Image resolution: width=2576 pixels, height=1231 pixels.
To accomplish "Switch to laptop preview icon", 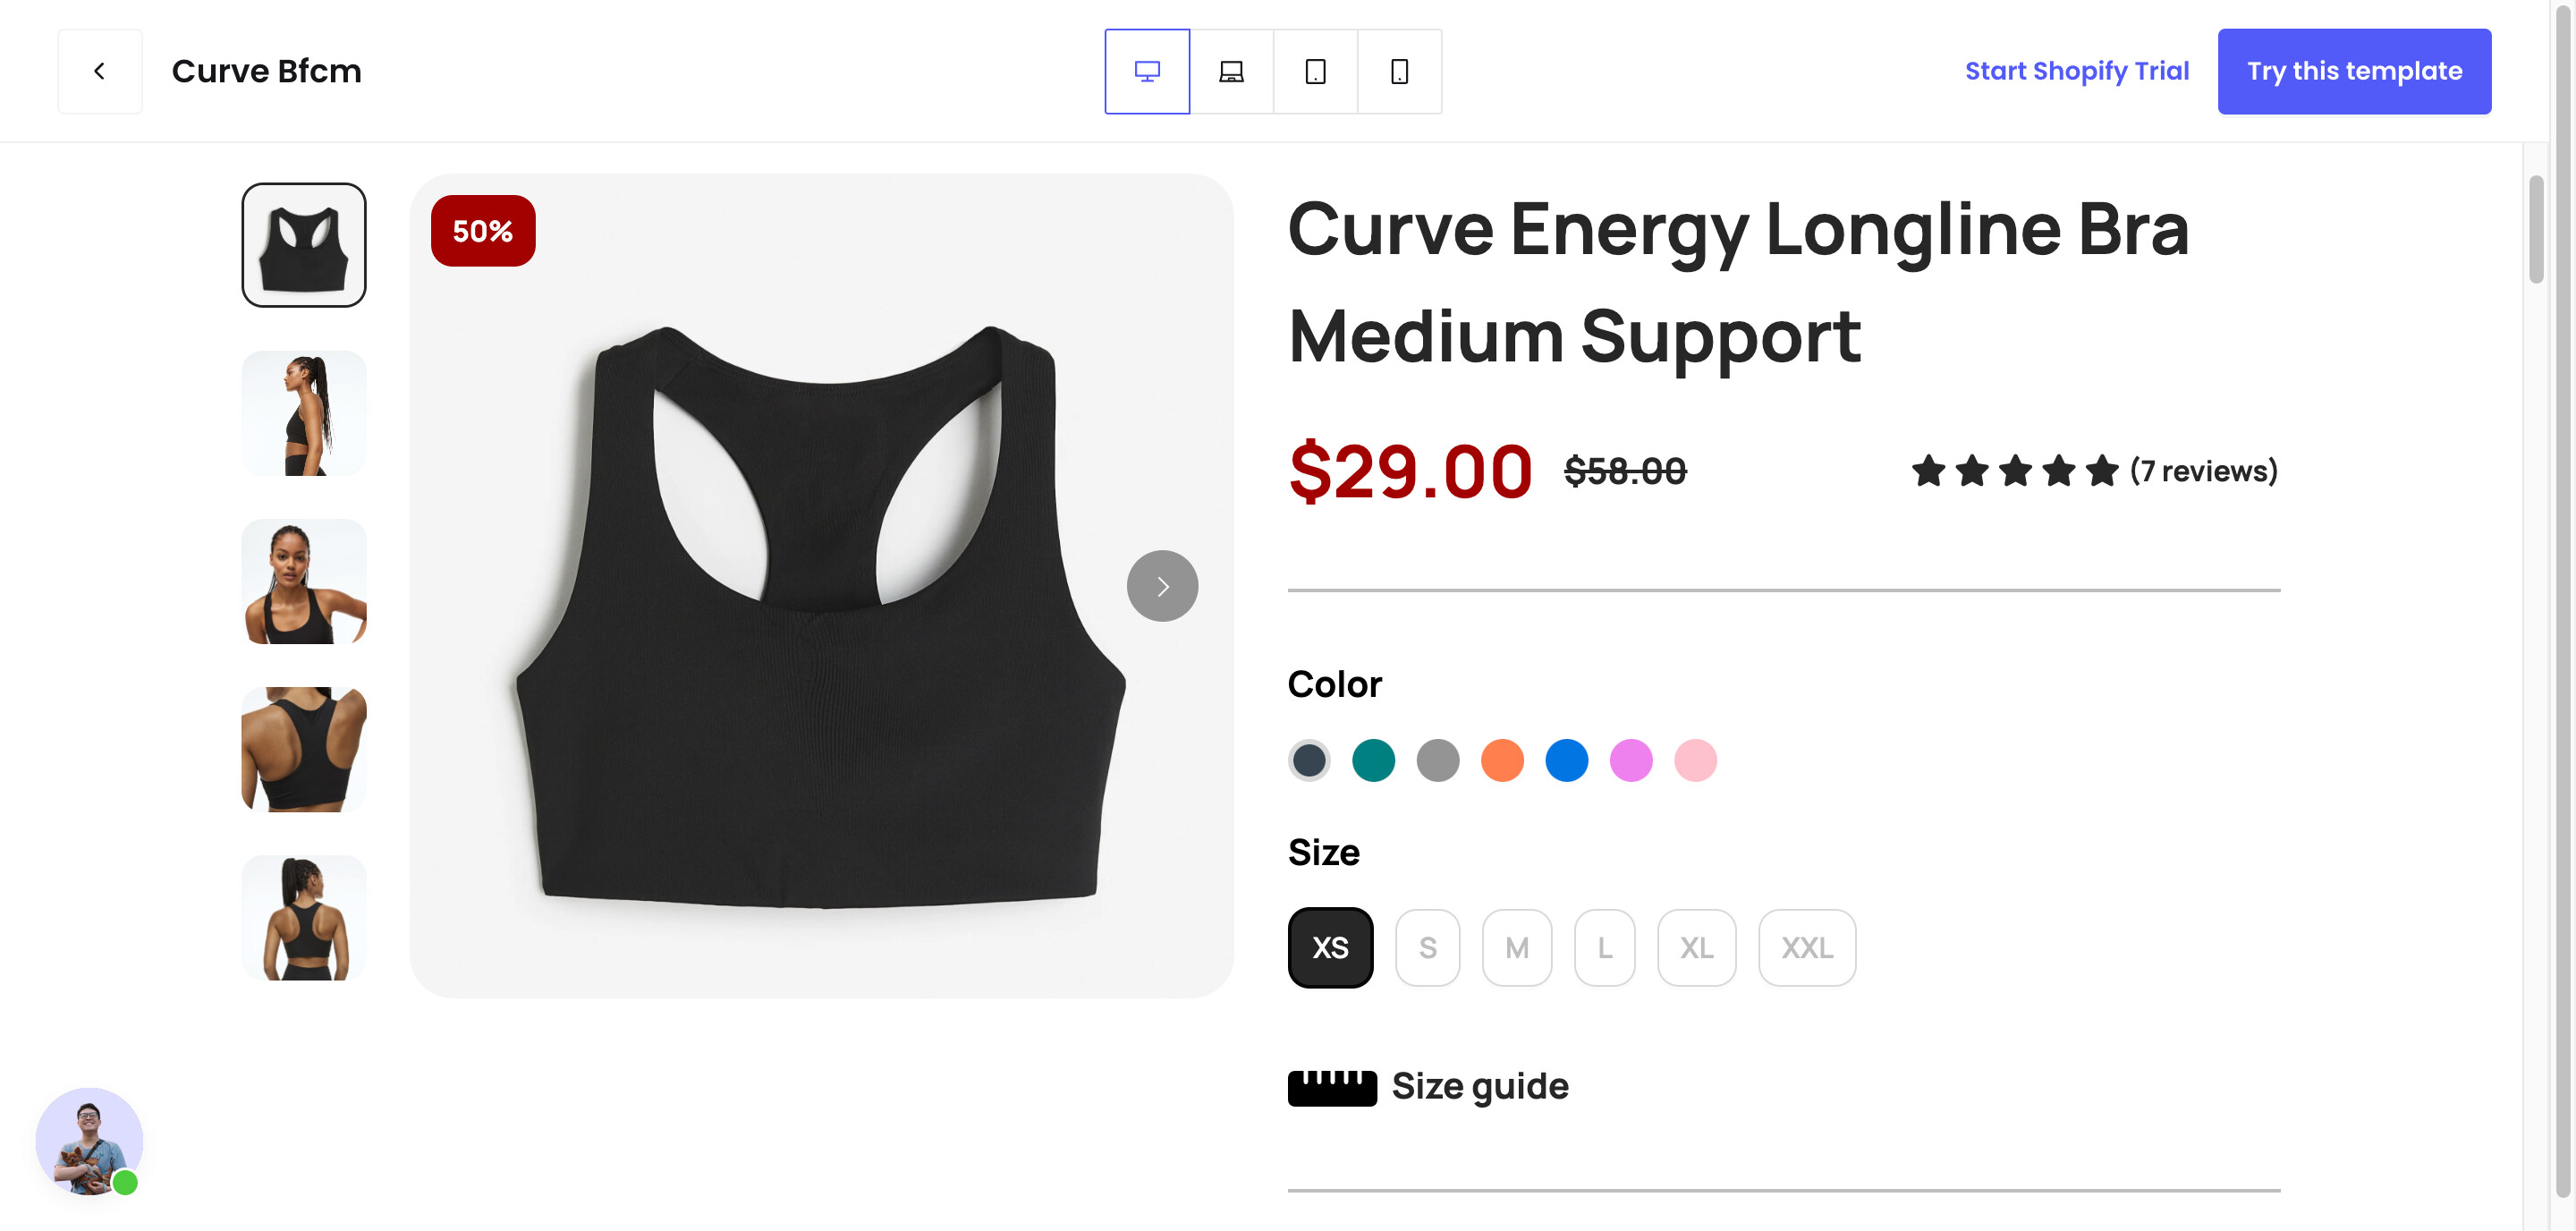I will [1231, 71].
